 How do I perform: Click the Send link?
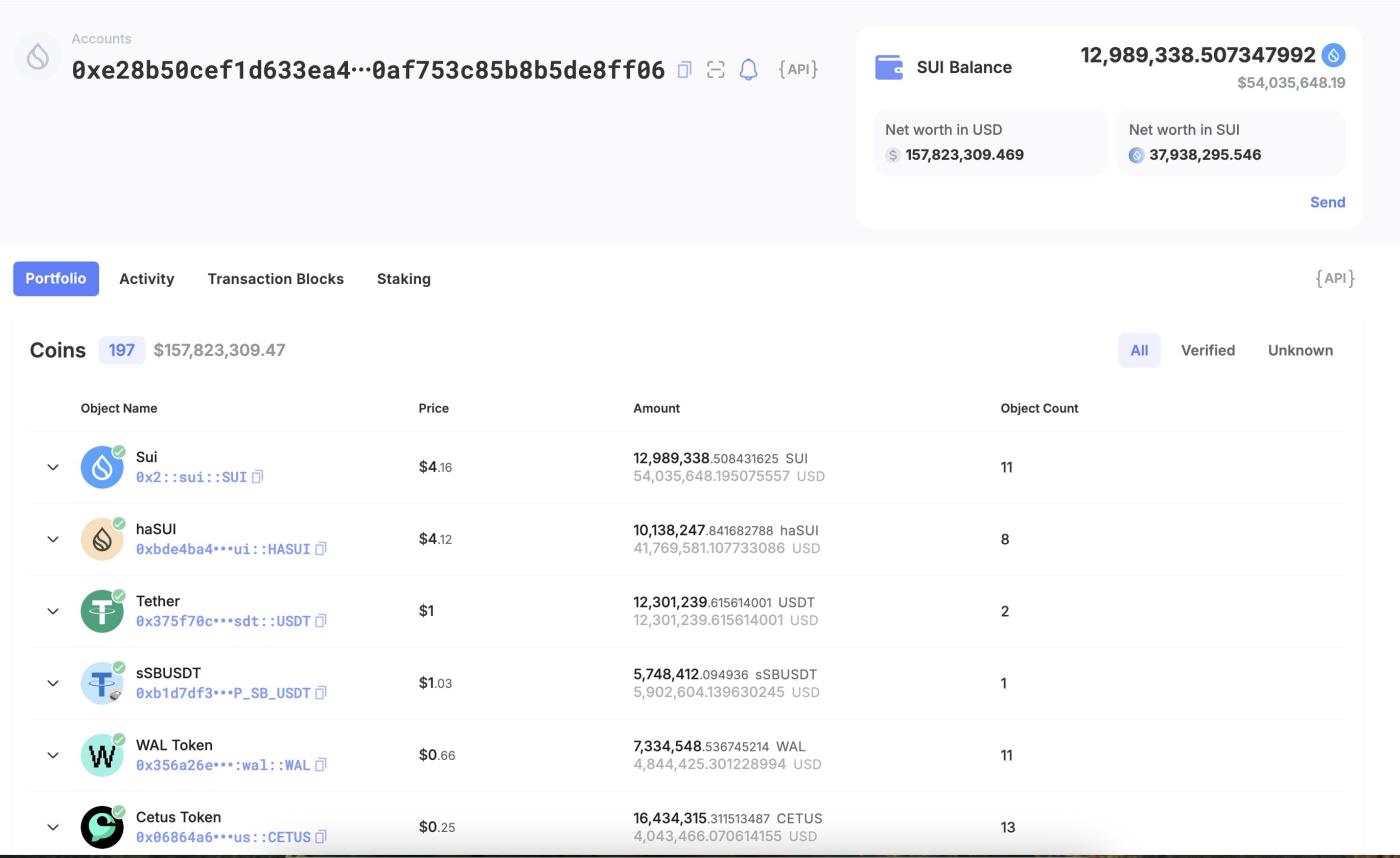click(x=1327, y=202)
